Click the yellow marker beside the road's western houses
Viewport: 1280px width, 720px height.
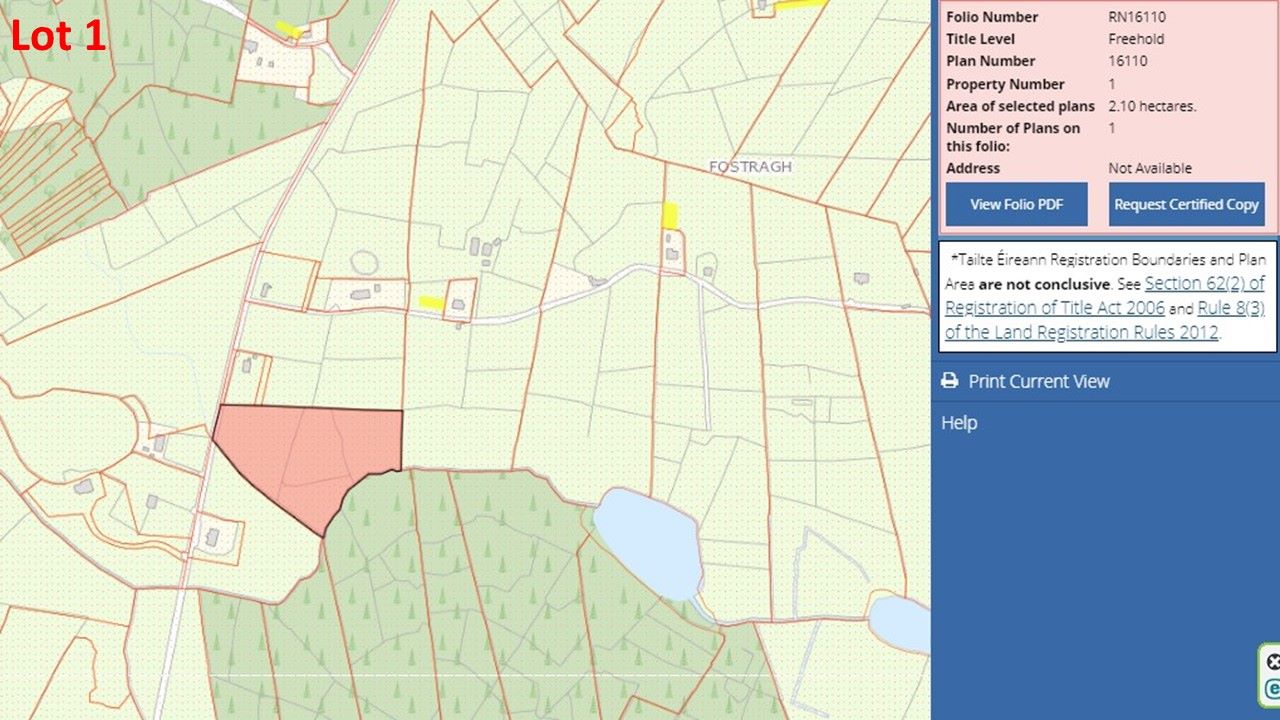[432, 302]
